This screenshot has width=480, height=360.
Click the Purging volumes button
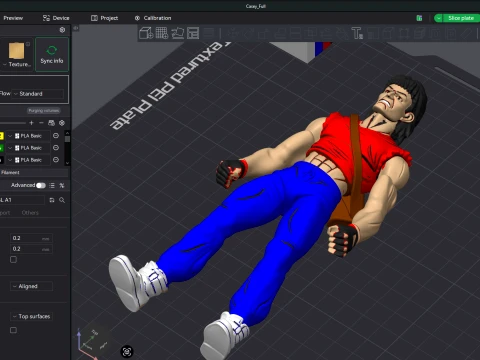click(44, 110)
